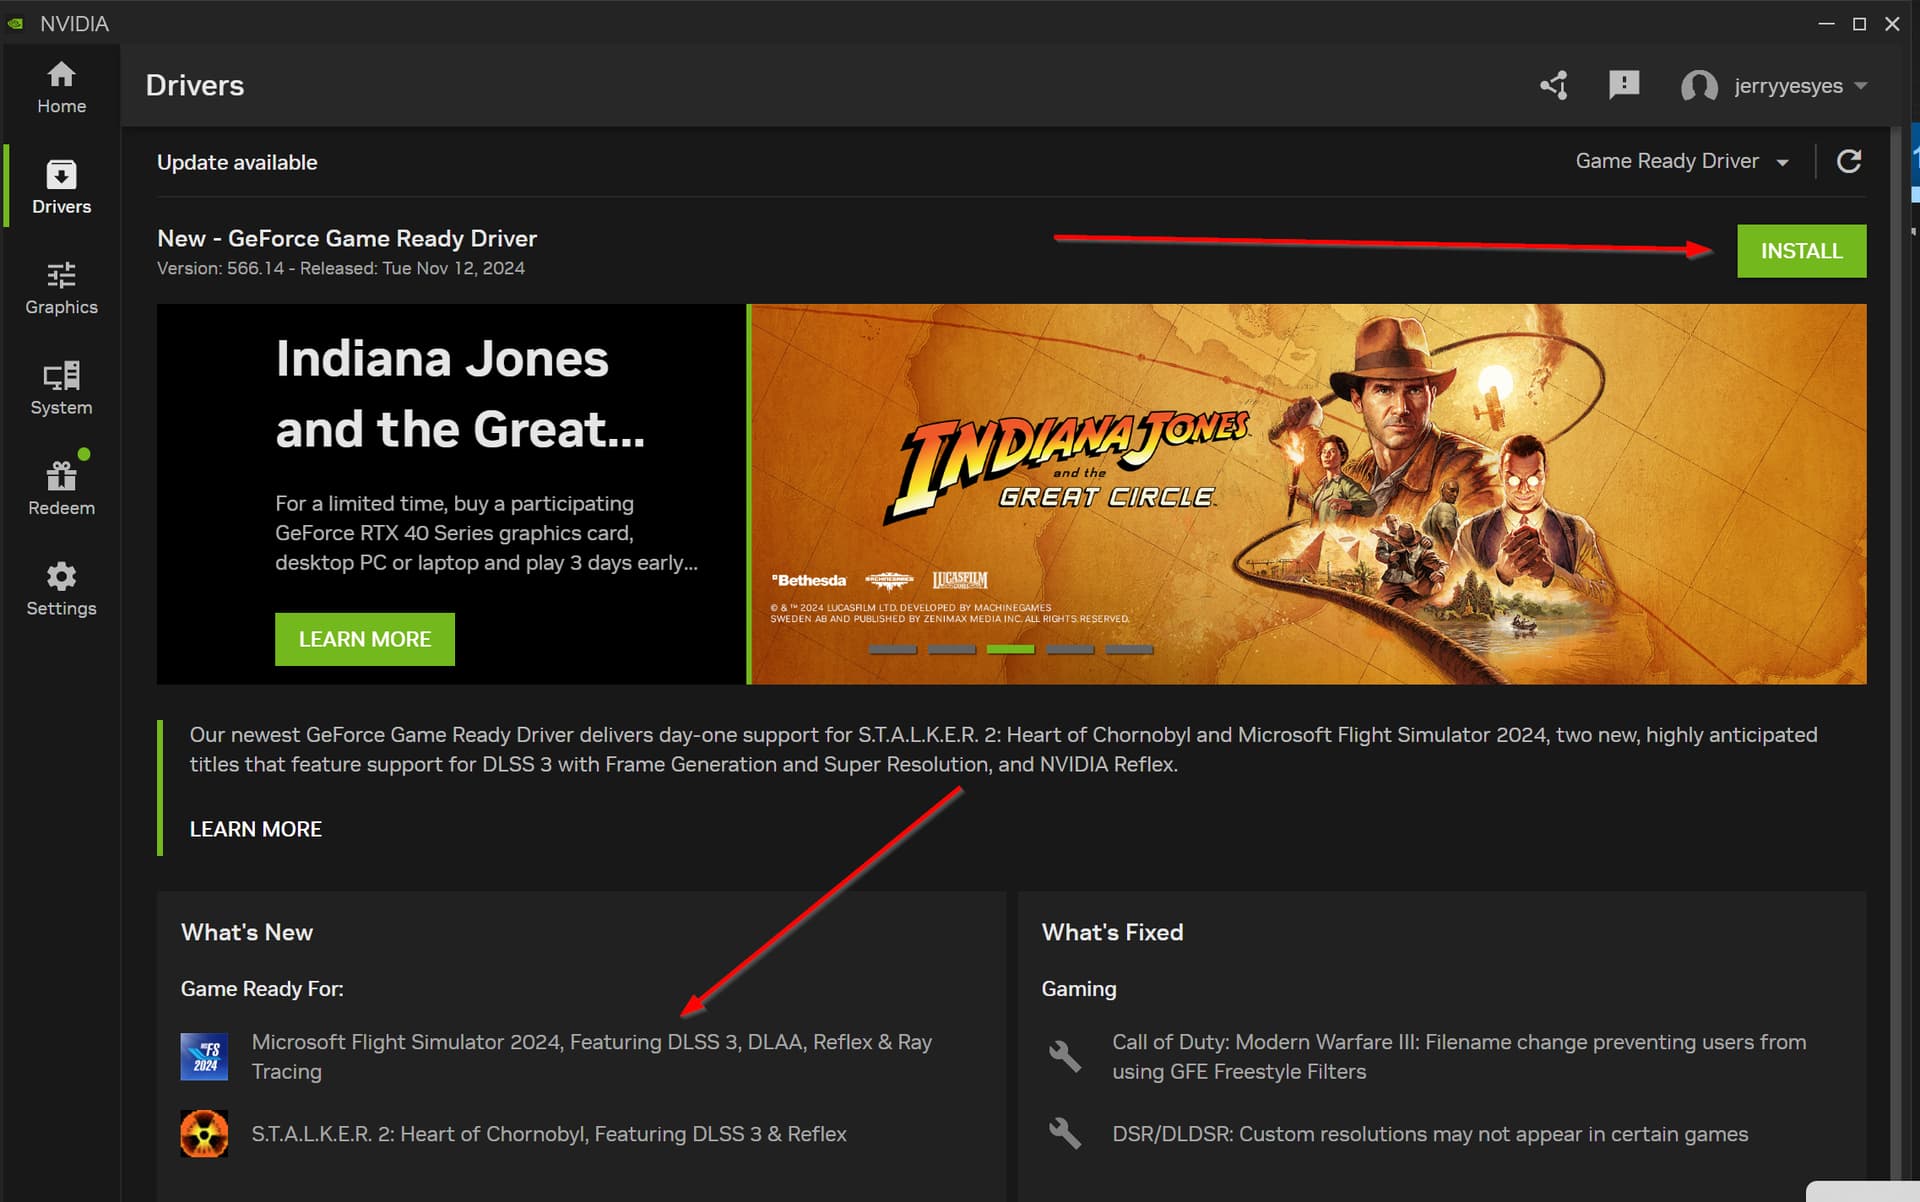Expand the jerryyesyes account menu chevron

[1862, 86]
